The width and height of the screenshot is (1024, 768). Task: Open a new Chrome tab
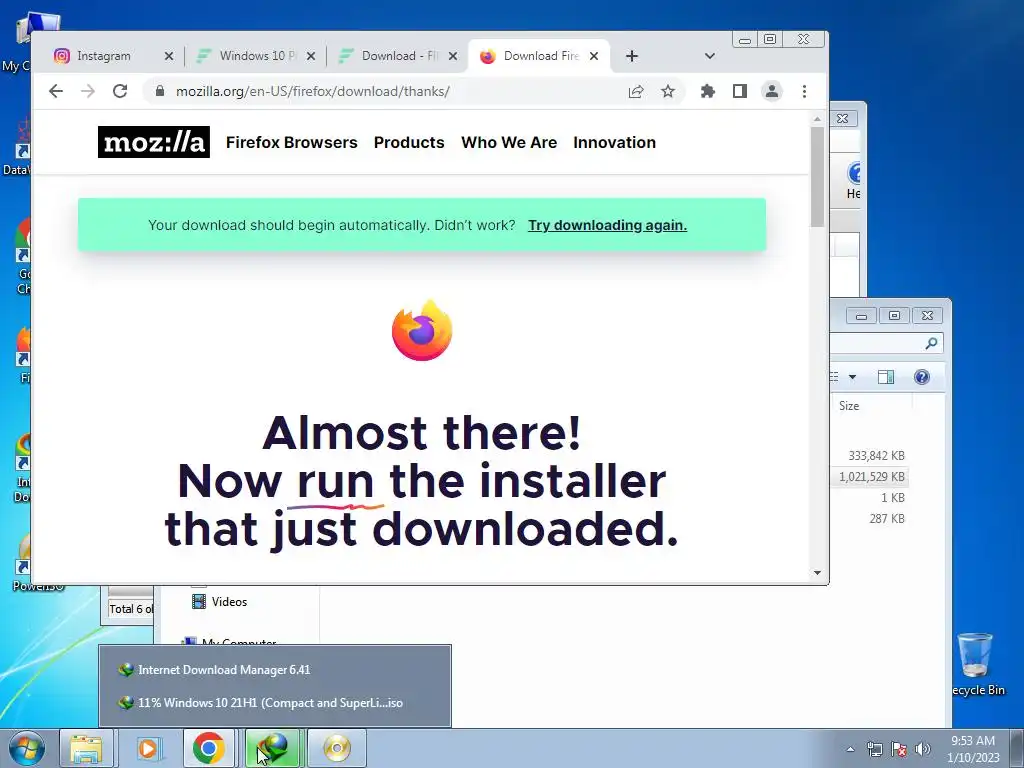click(632, 56)
